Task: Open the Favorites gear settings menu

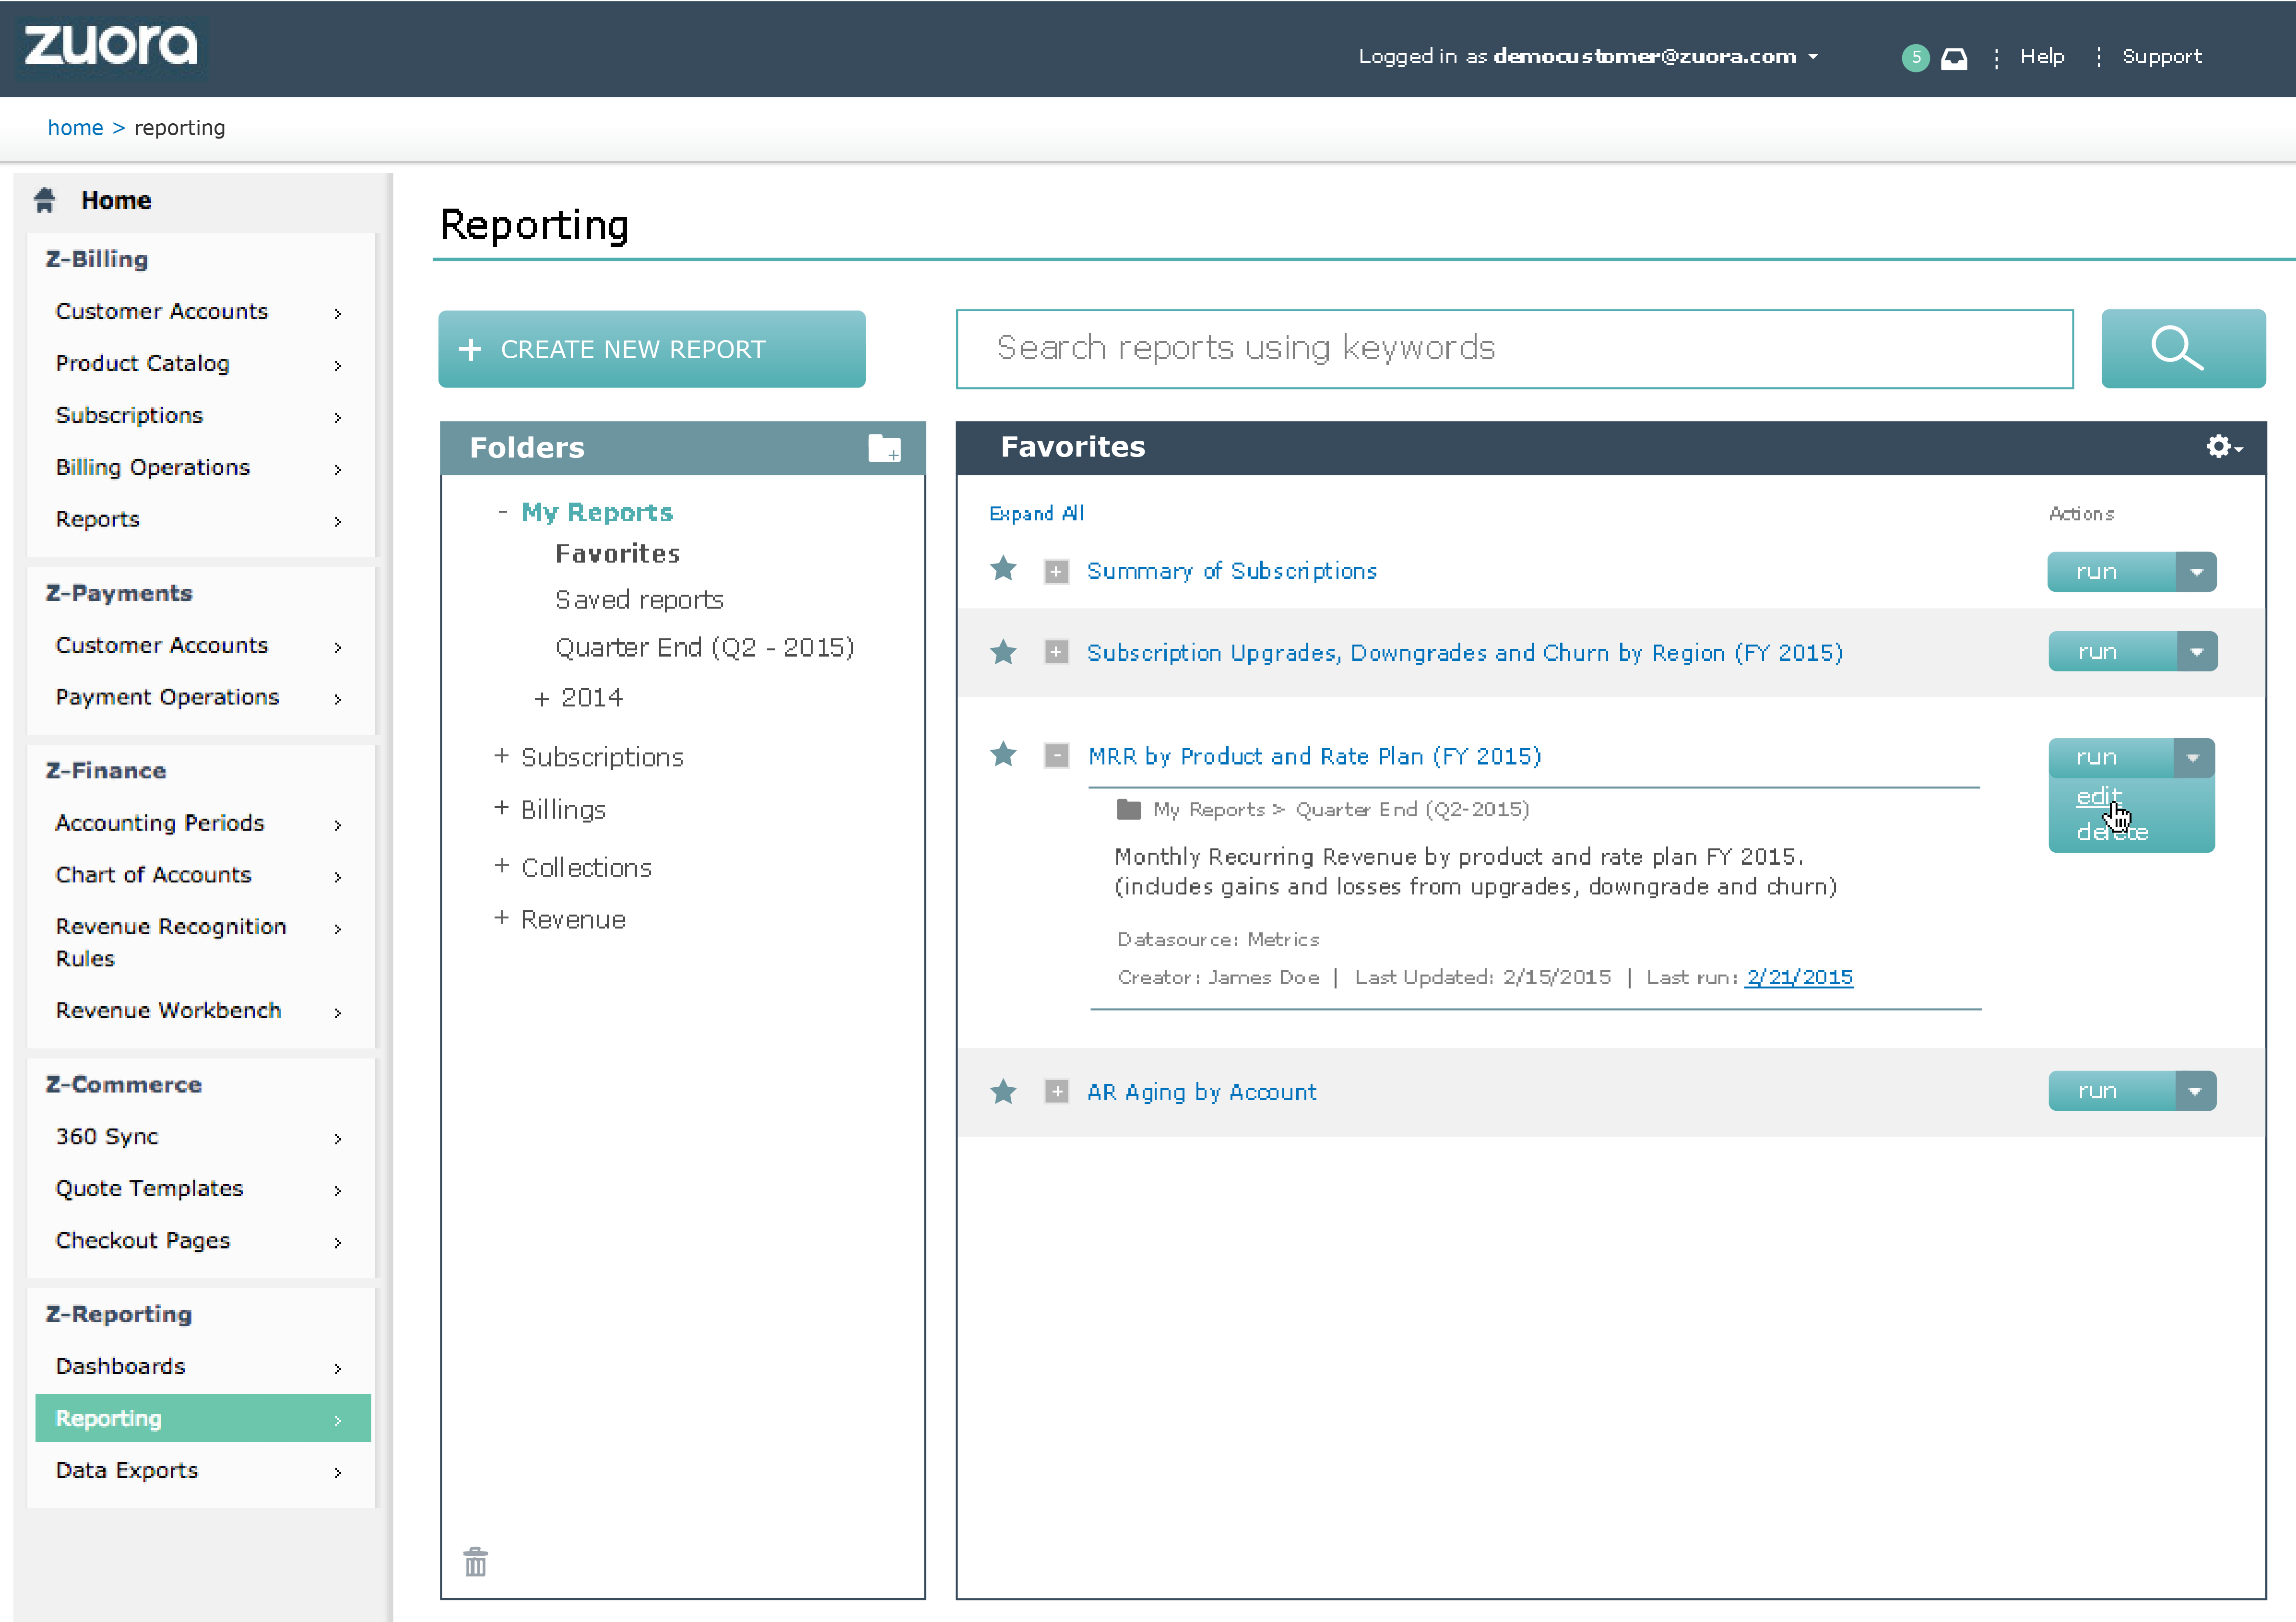Action: (x=2222, y=447)
